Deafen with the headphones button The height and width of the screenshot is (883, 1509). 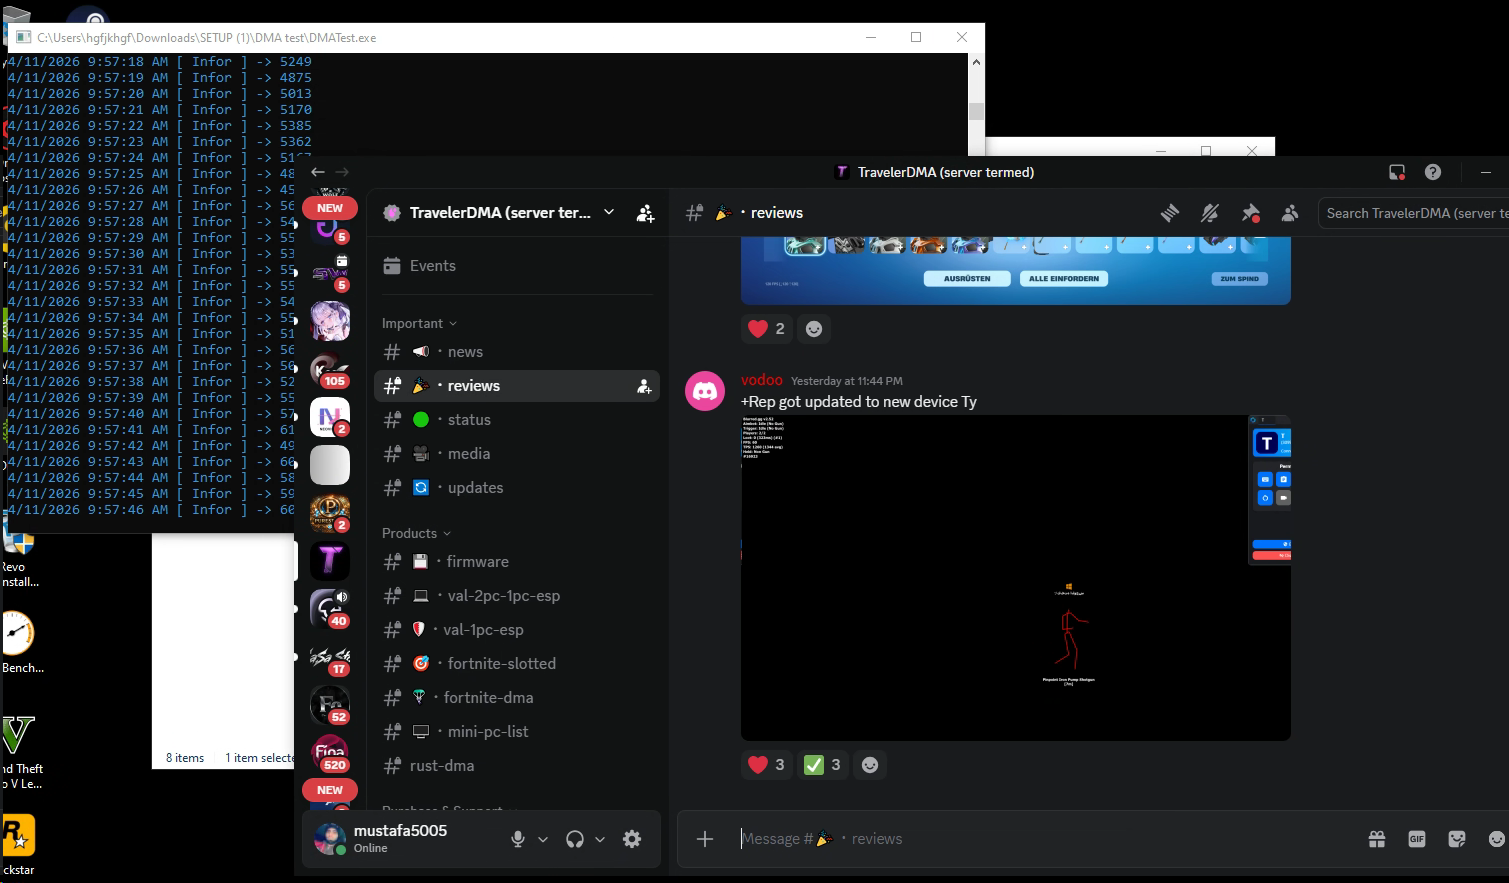(575, 839)
